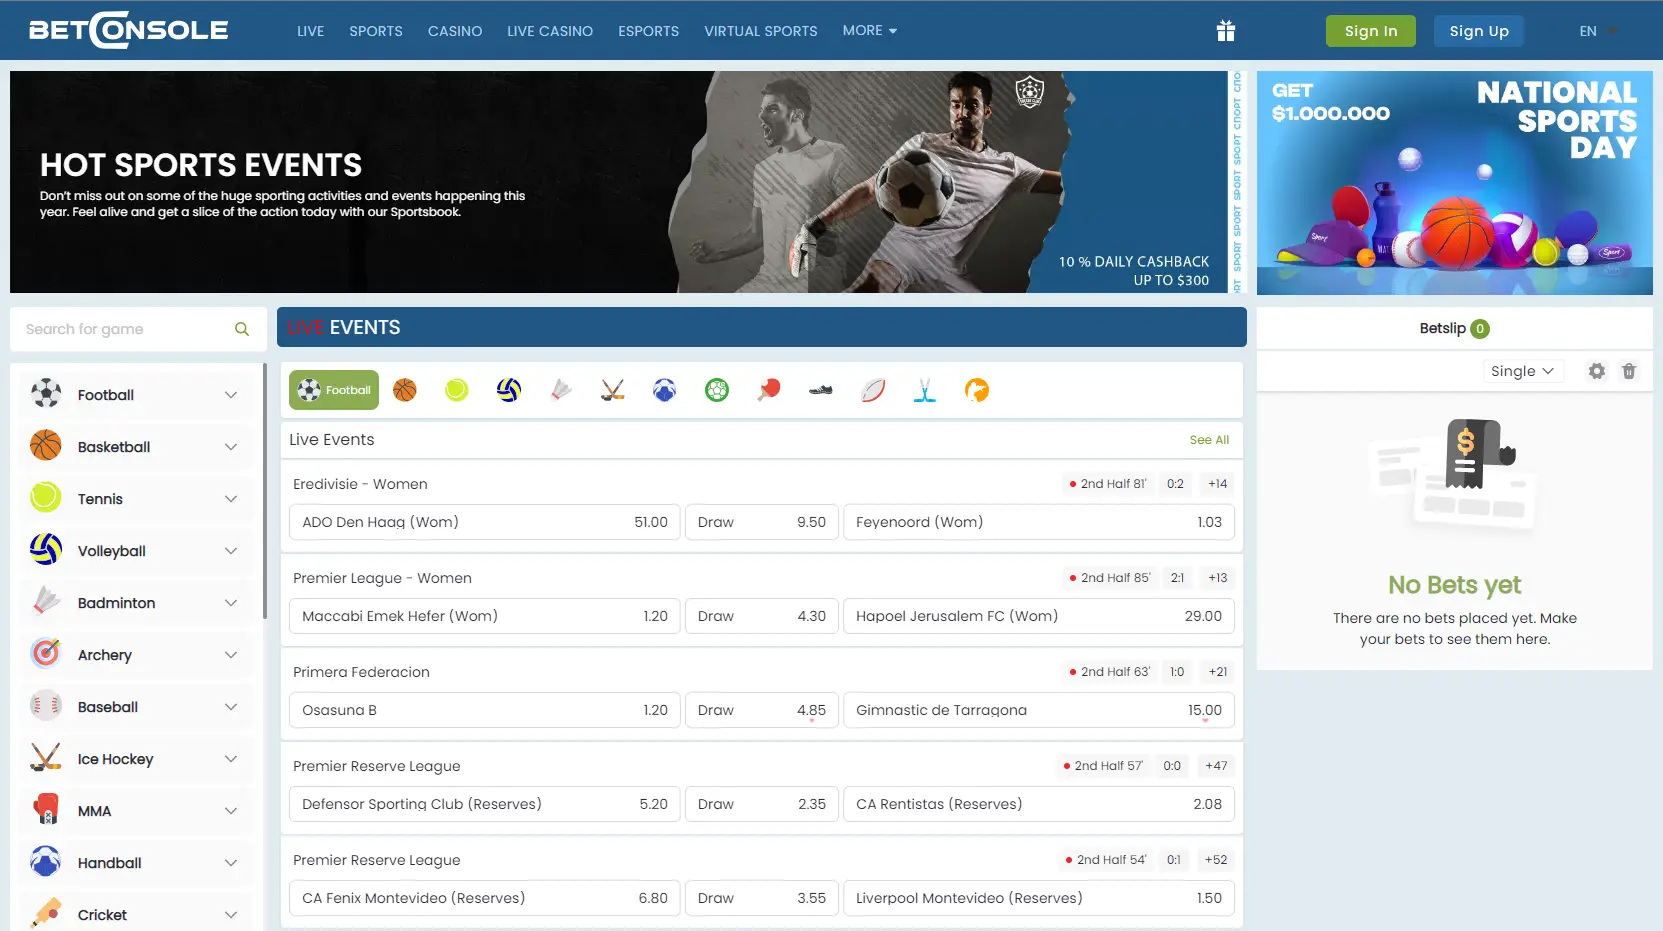Click the Tennis ball icon in sidebar
Image resolution: width=1663 pixels, height=931 pixels.
(x=46, y=498)
